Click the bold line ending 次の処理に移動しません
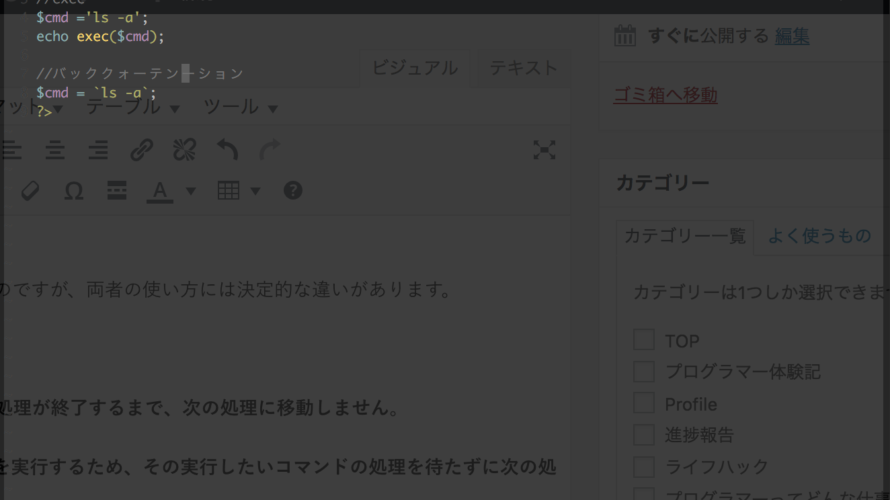The image size is (890, 500). tap(200, 407)
